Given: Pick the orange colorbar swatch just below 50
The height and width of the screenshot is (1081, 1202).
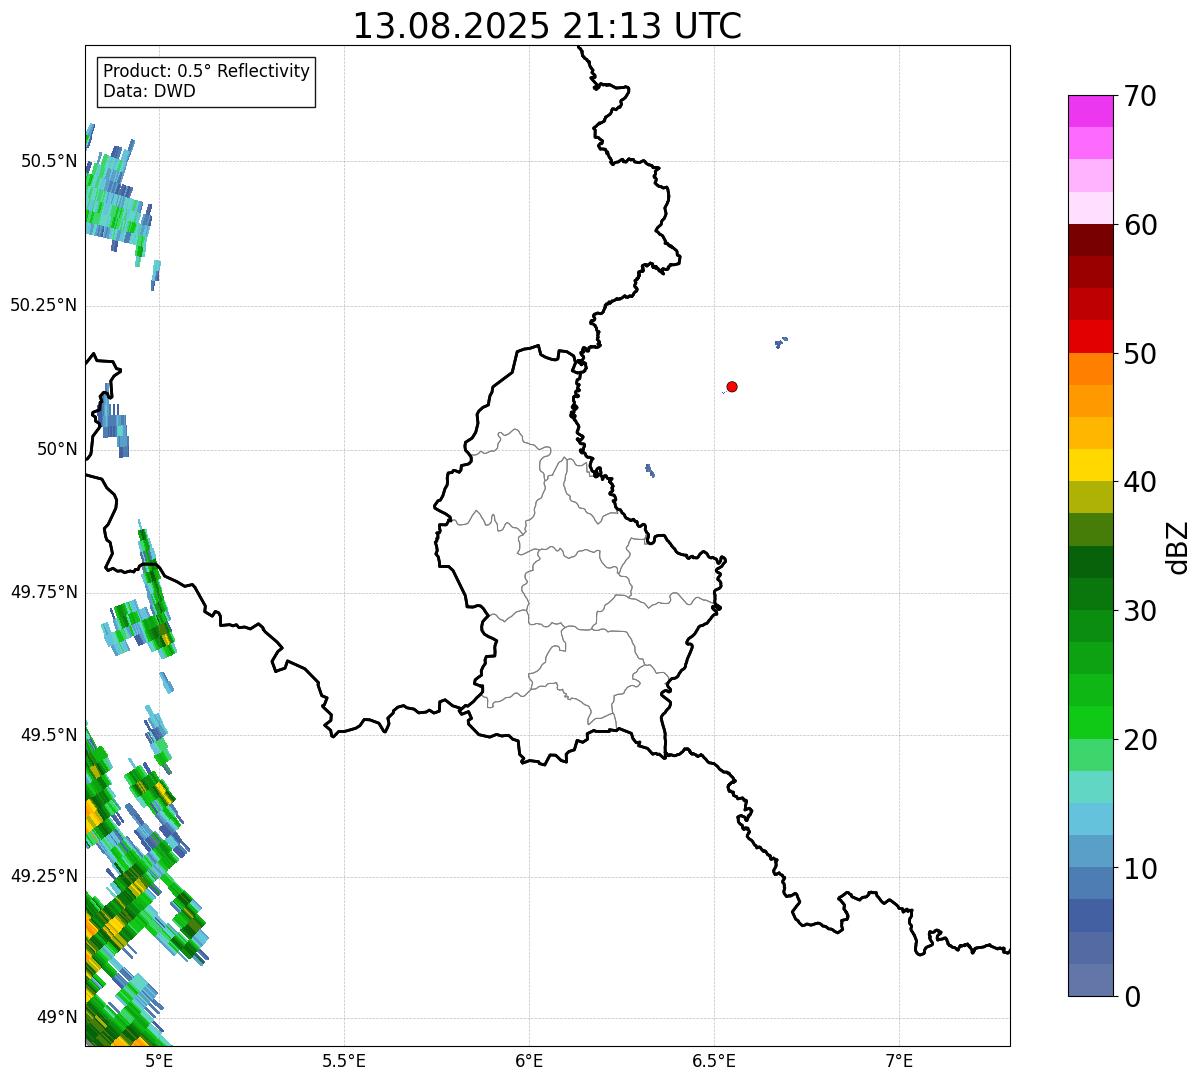Looking at the screenshot, I should (1091, 368).
